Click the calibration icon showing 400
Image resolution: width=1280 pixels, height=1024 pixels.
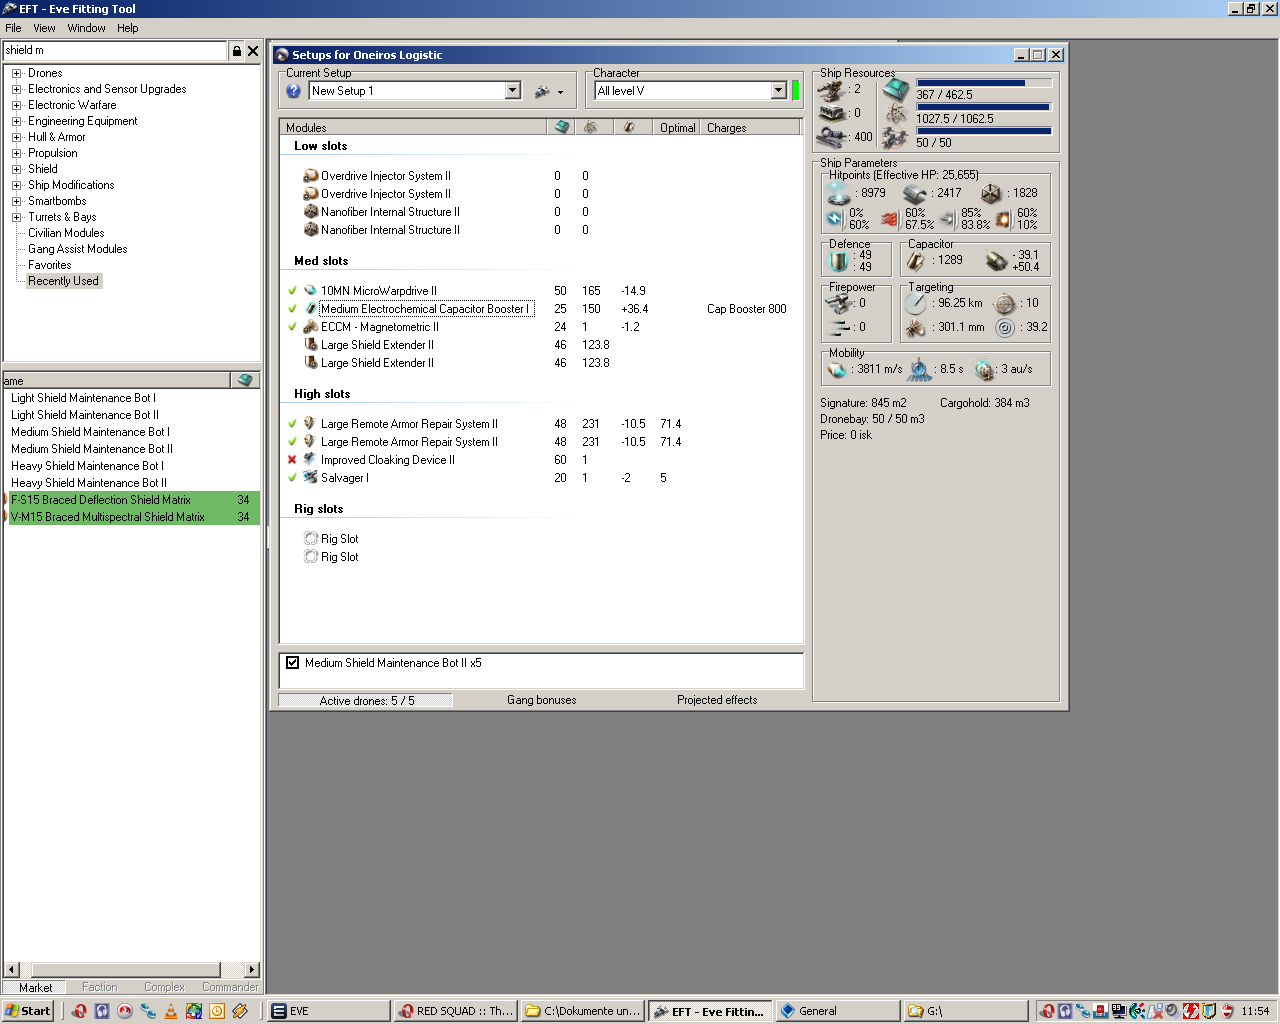pyautogui.click(x=832, y=137)
